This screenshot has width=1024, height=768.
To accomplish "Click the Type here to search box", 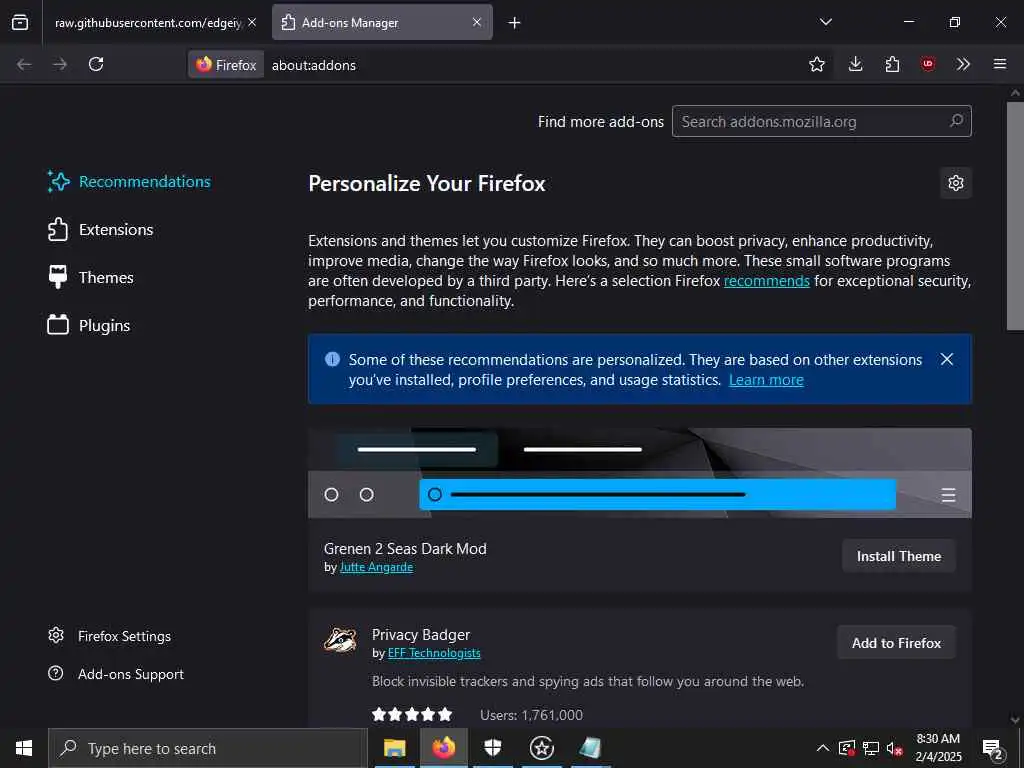I will (208, 748).
